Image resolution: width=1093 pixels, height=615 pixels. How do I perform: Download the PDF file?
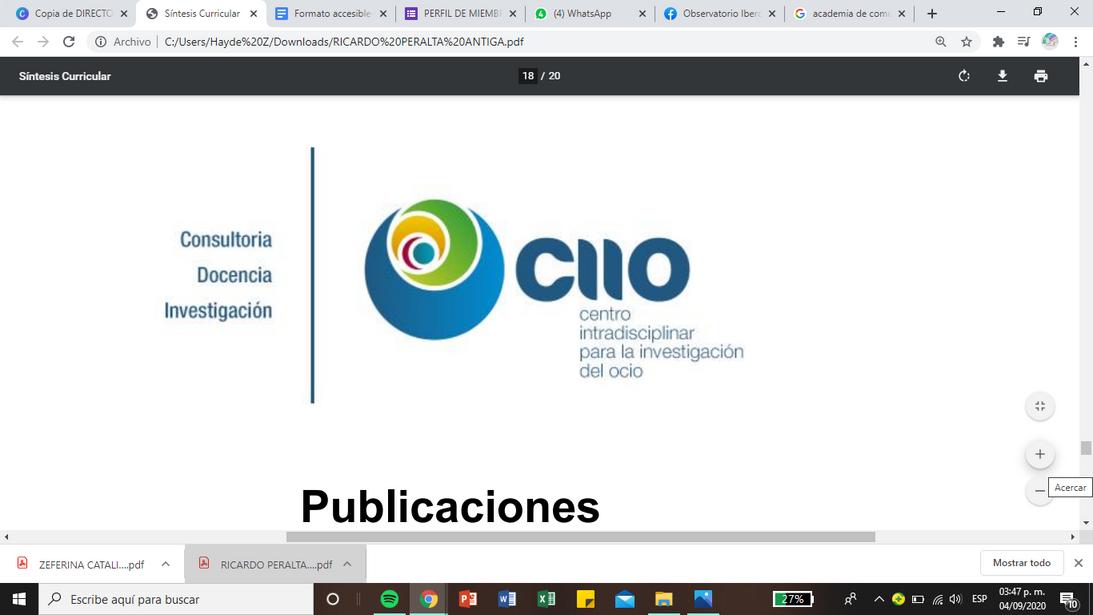pyautogui.click(x=1002, y=76)
